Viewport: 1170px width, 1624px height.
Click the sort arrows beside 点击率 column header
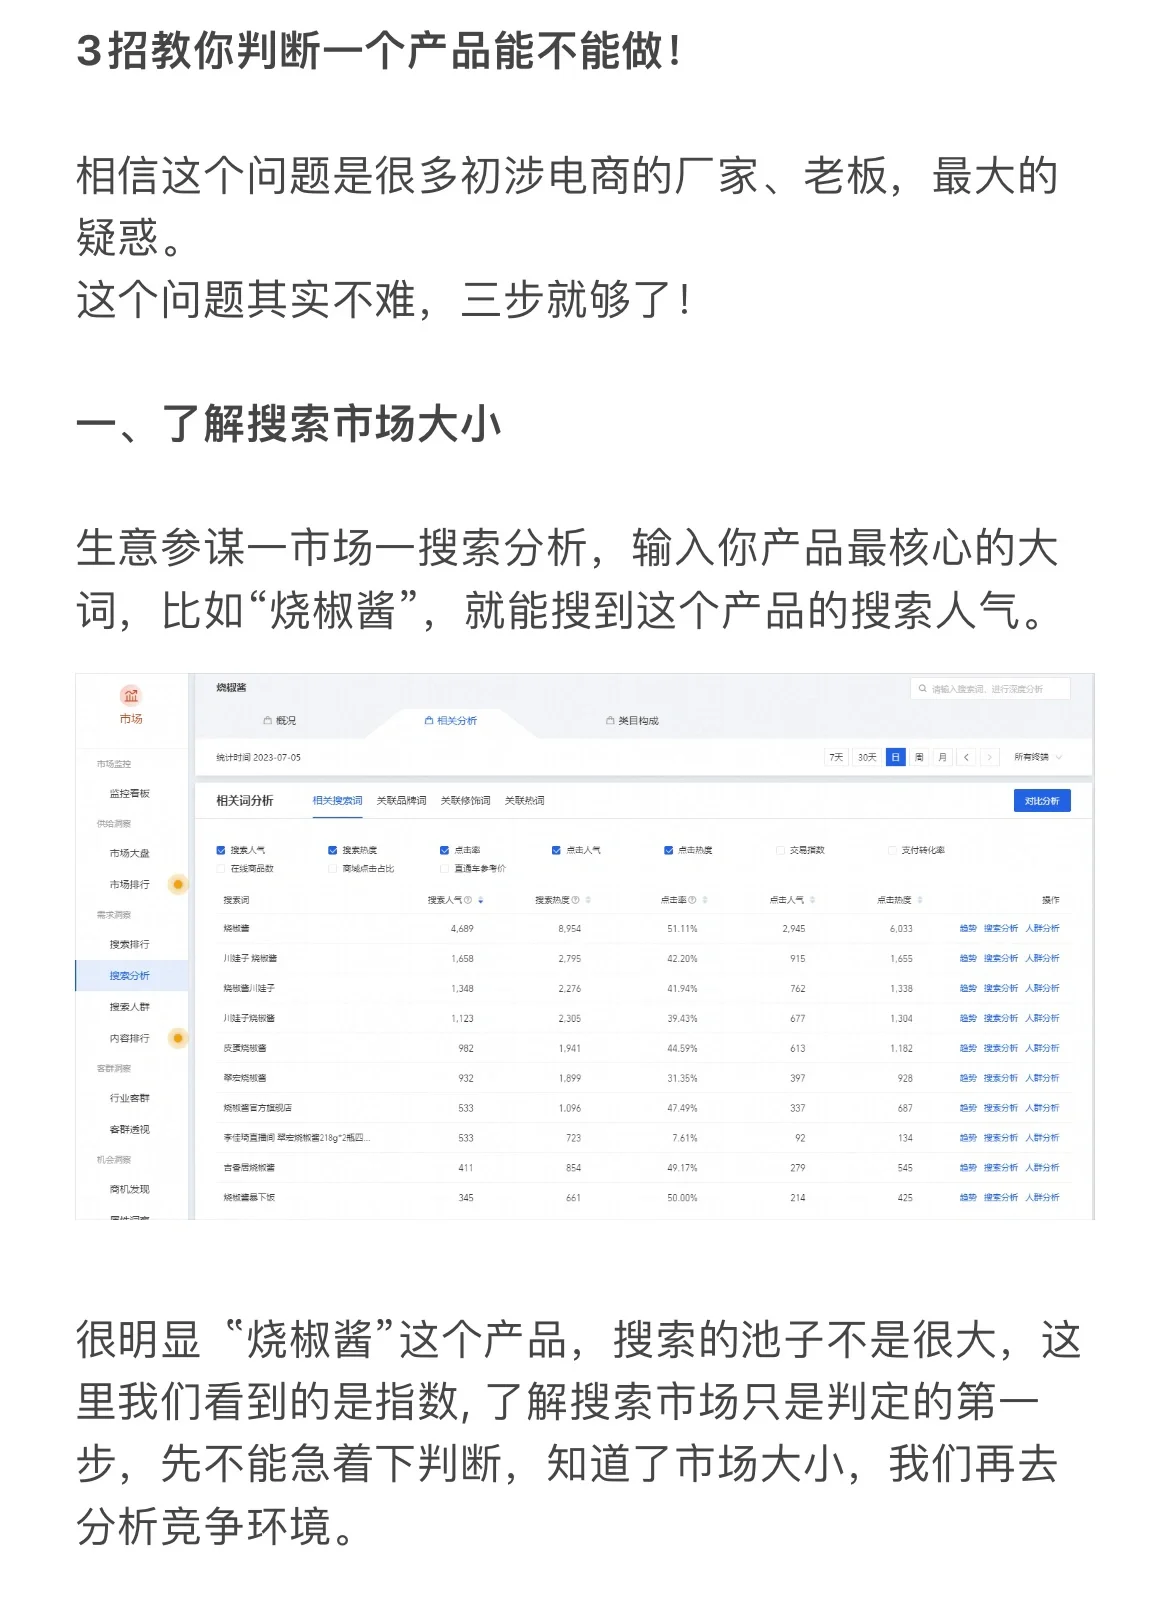tap(705, 900)
